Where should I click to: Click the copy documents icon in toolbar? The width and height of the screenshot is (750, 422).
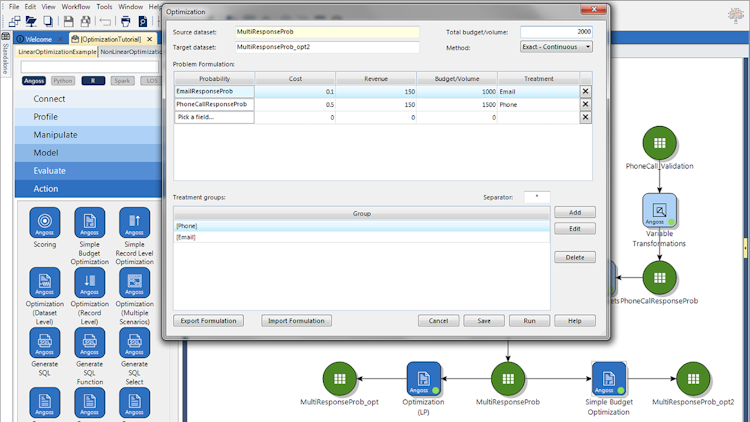(x=48, y=21)
